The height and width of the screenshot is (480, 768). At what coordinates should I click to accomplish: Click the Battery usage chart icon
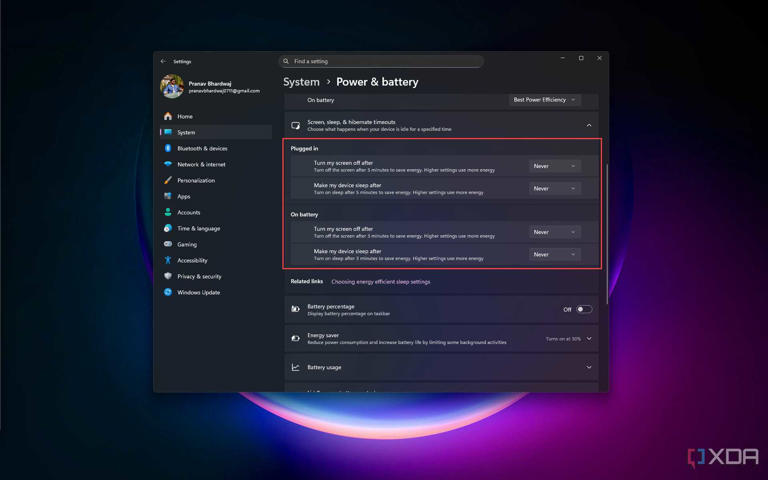coord(295,367)
